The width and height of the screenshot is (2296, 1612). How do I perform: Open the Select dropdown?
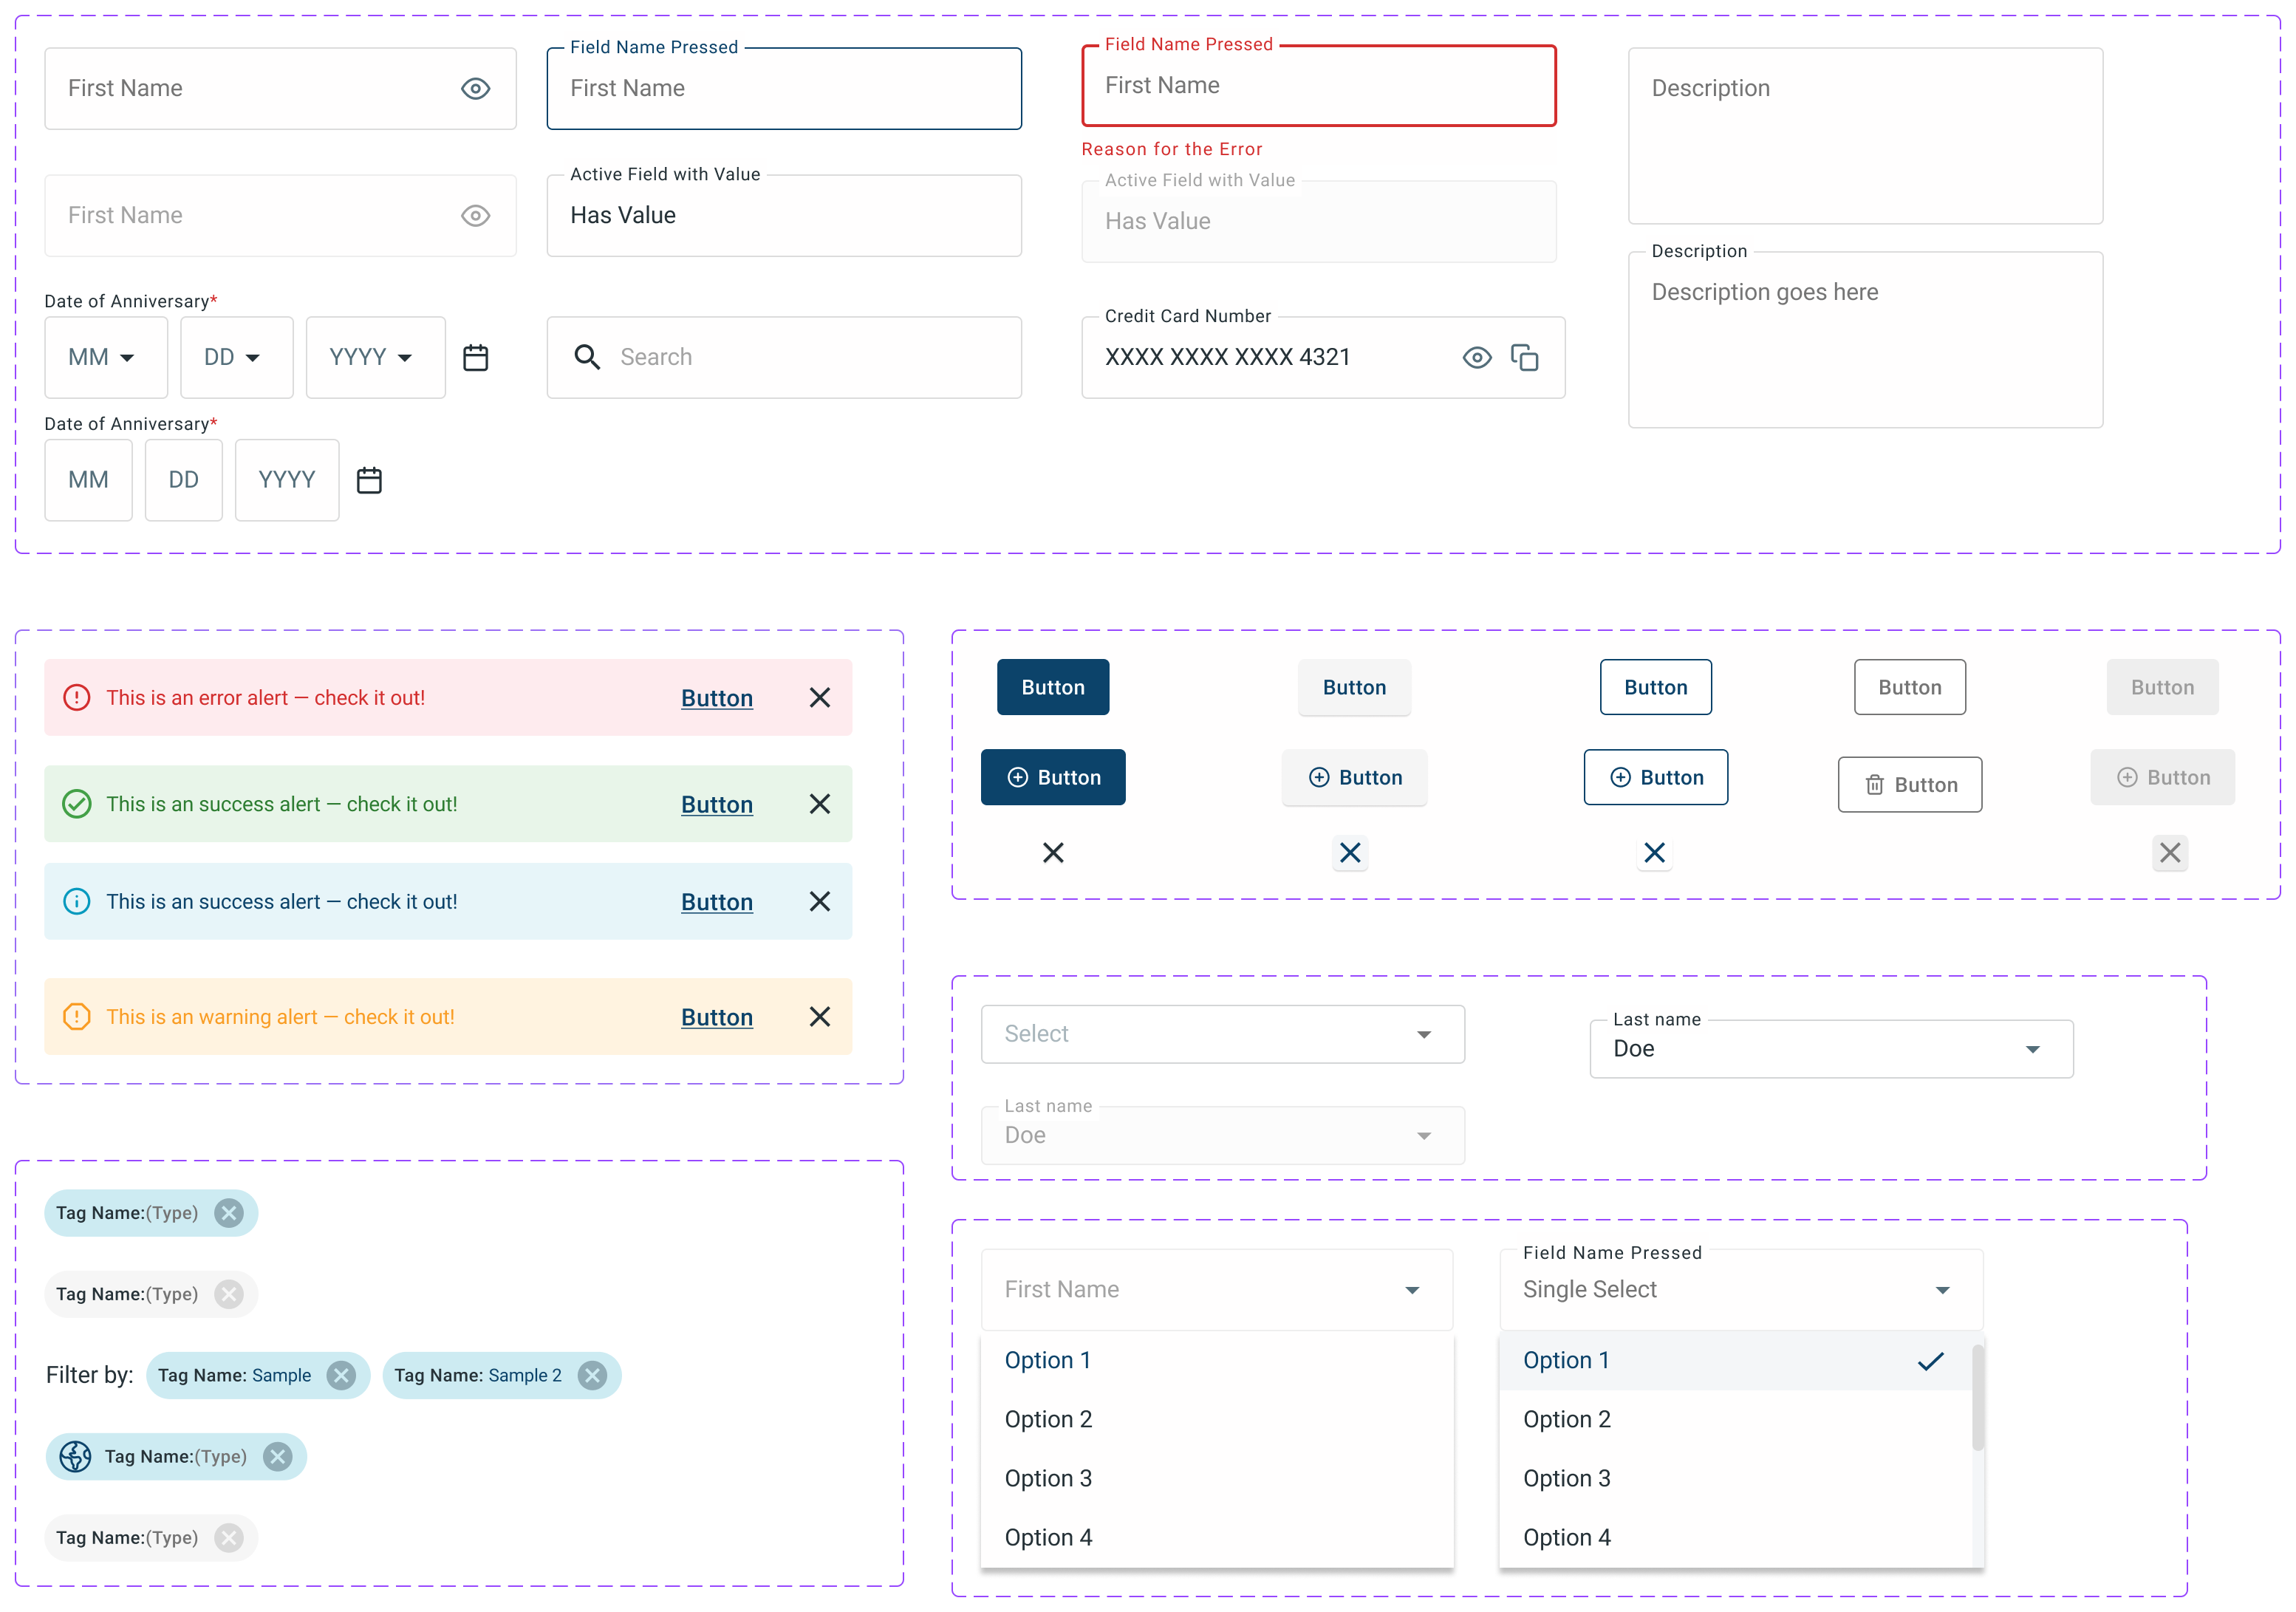[x=1222, y=1034]
